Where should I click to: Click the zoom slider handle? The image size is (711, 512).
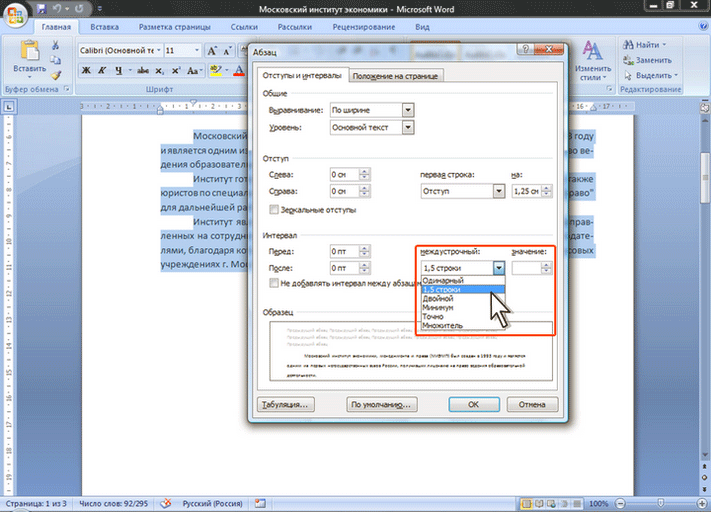click(660, 503)
